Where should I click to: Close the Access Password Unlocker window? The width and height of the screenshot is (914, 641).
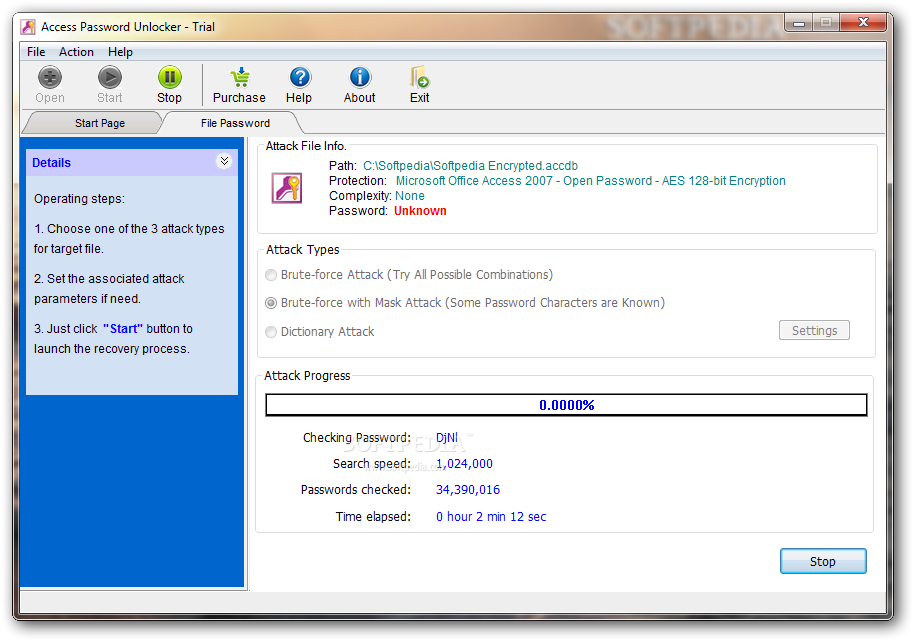pos(864,23)
